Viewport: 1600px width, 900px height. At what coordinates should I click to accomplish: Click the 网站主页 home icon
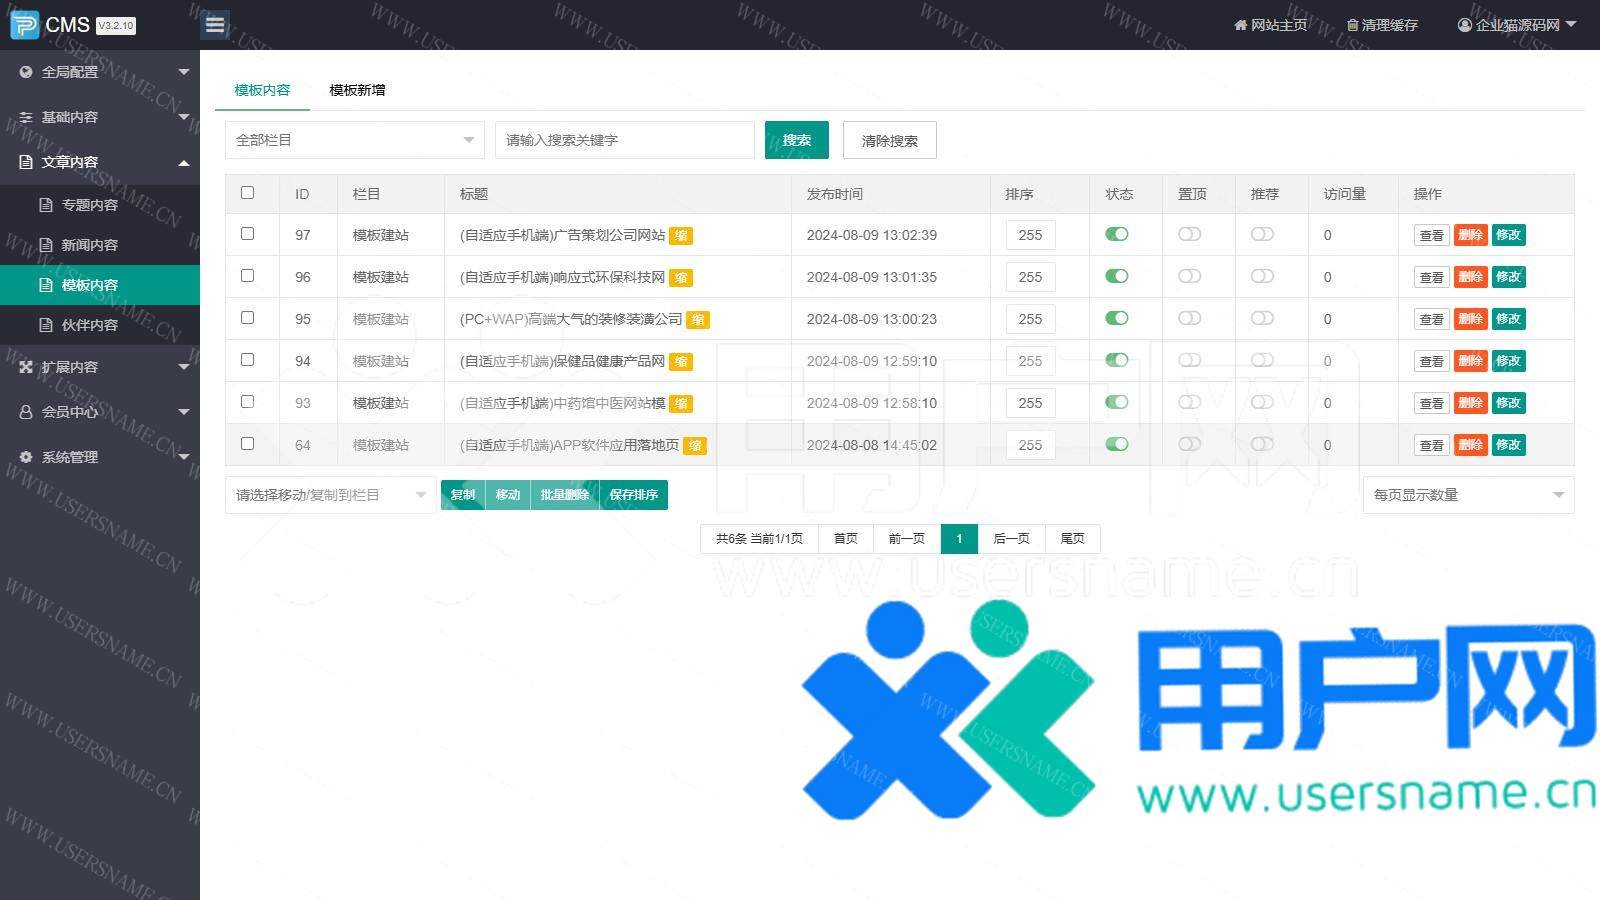[x=1240, y=25]
